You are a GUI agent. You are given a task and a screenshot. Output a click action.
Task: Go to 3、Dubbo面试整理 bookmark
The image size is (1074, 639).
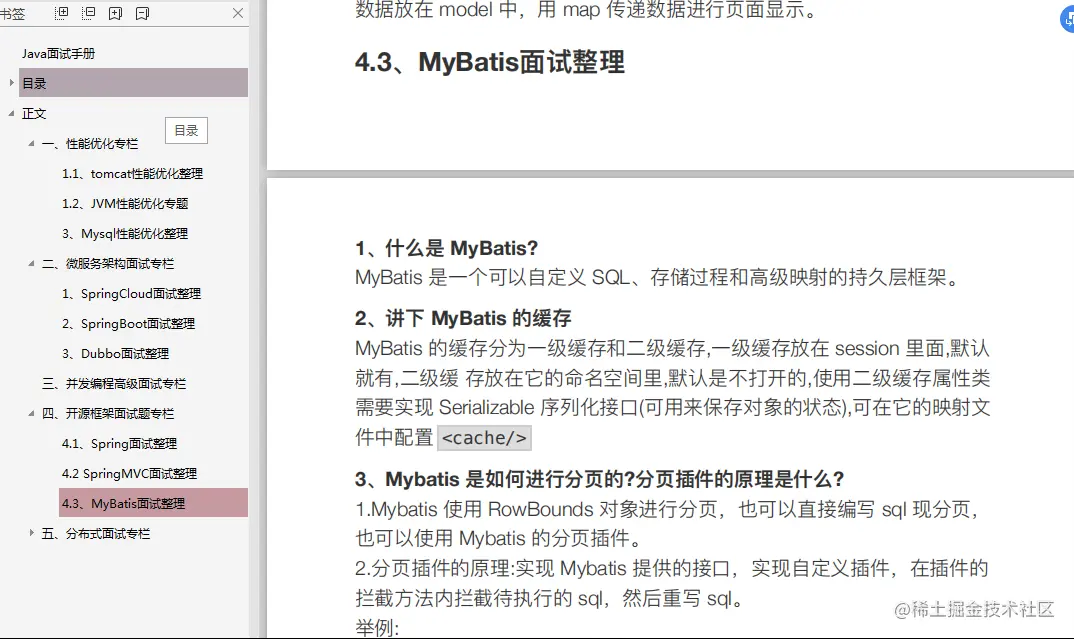click(115, 353)
